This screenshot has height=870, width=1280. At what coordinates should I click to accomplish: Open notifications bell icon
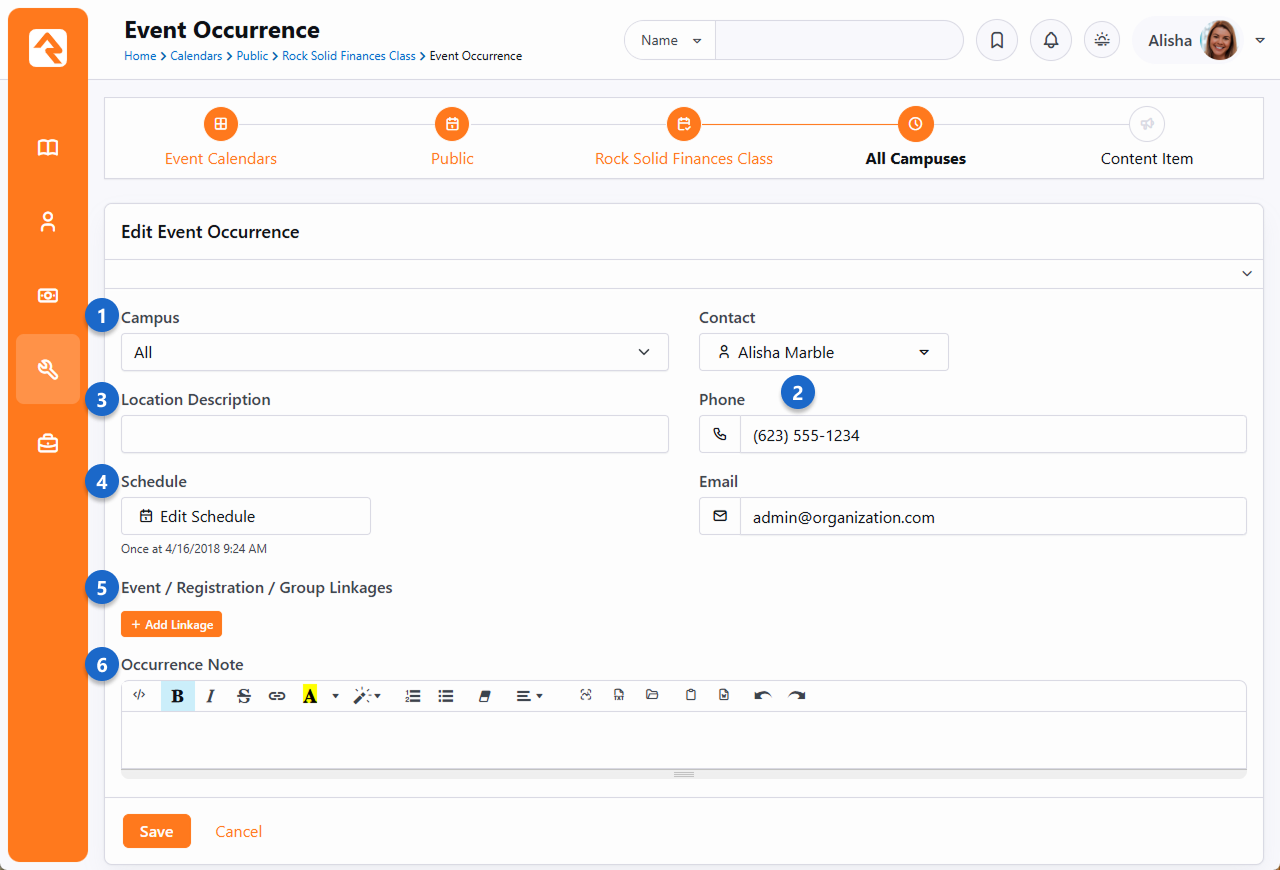pyautogui.click(x=1050, y=41)
